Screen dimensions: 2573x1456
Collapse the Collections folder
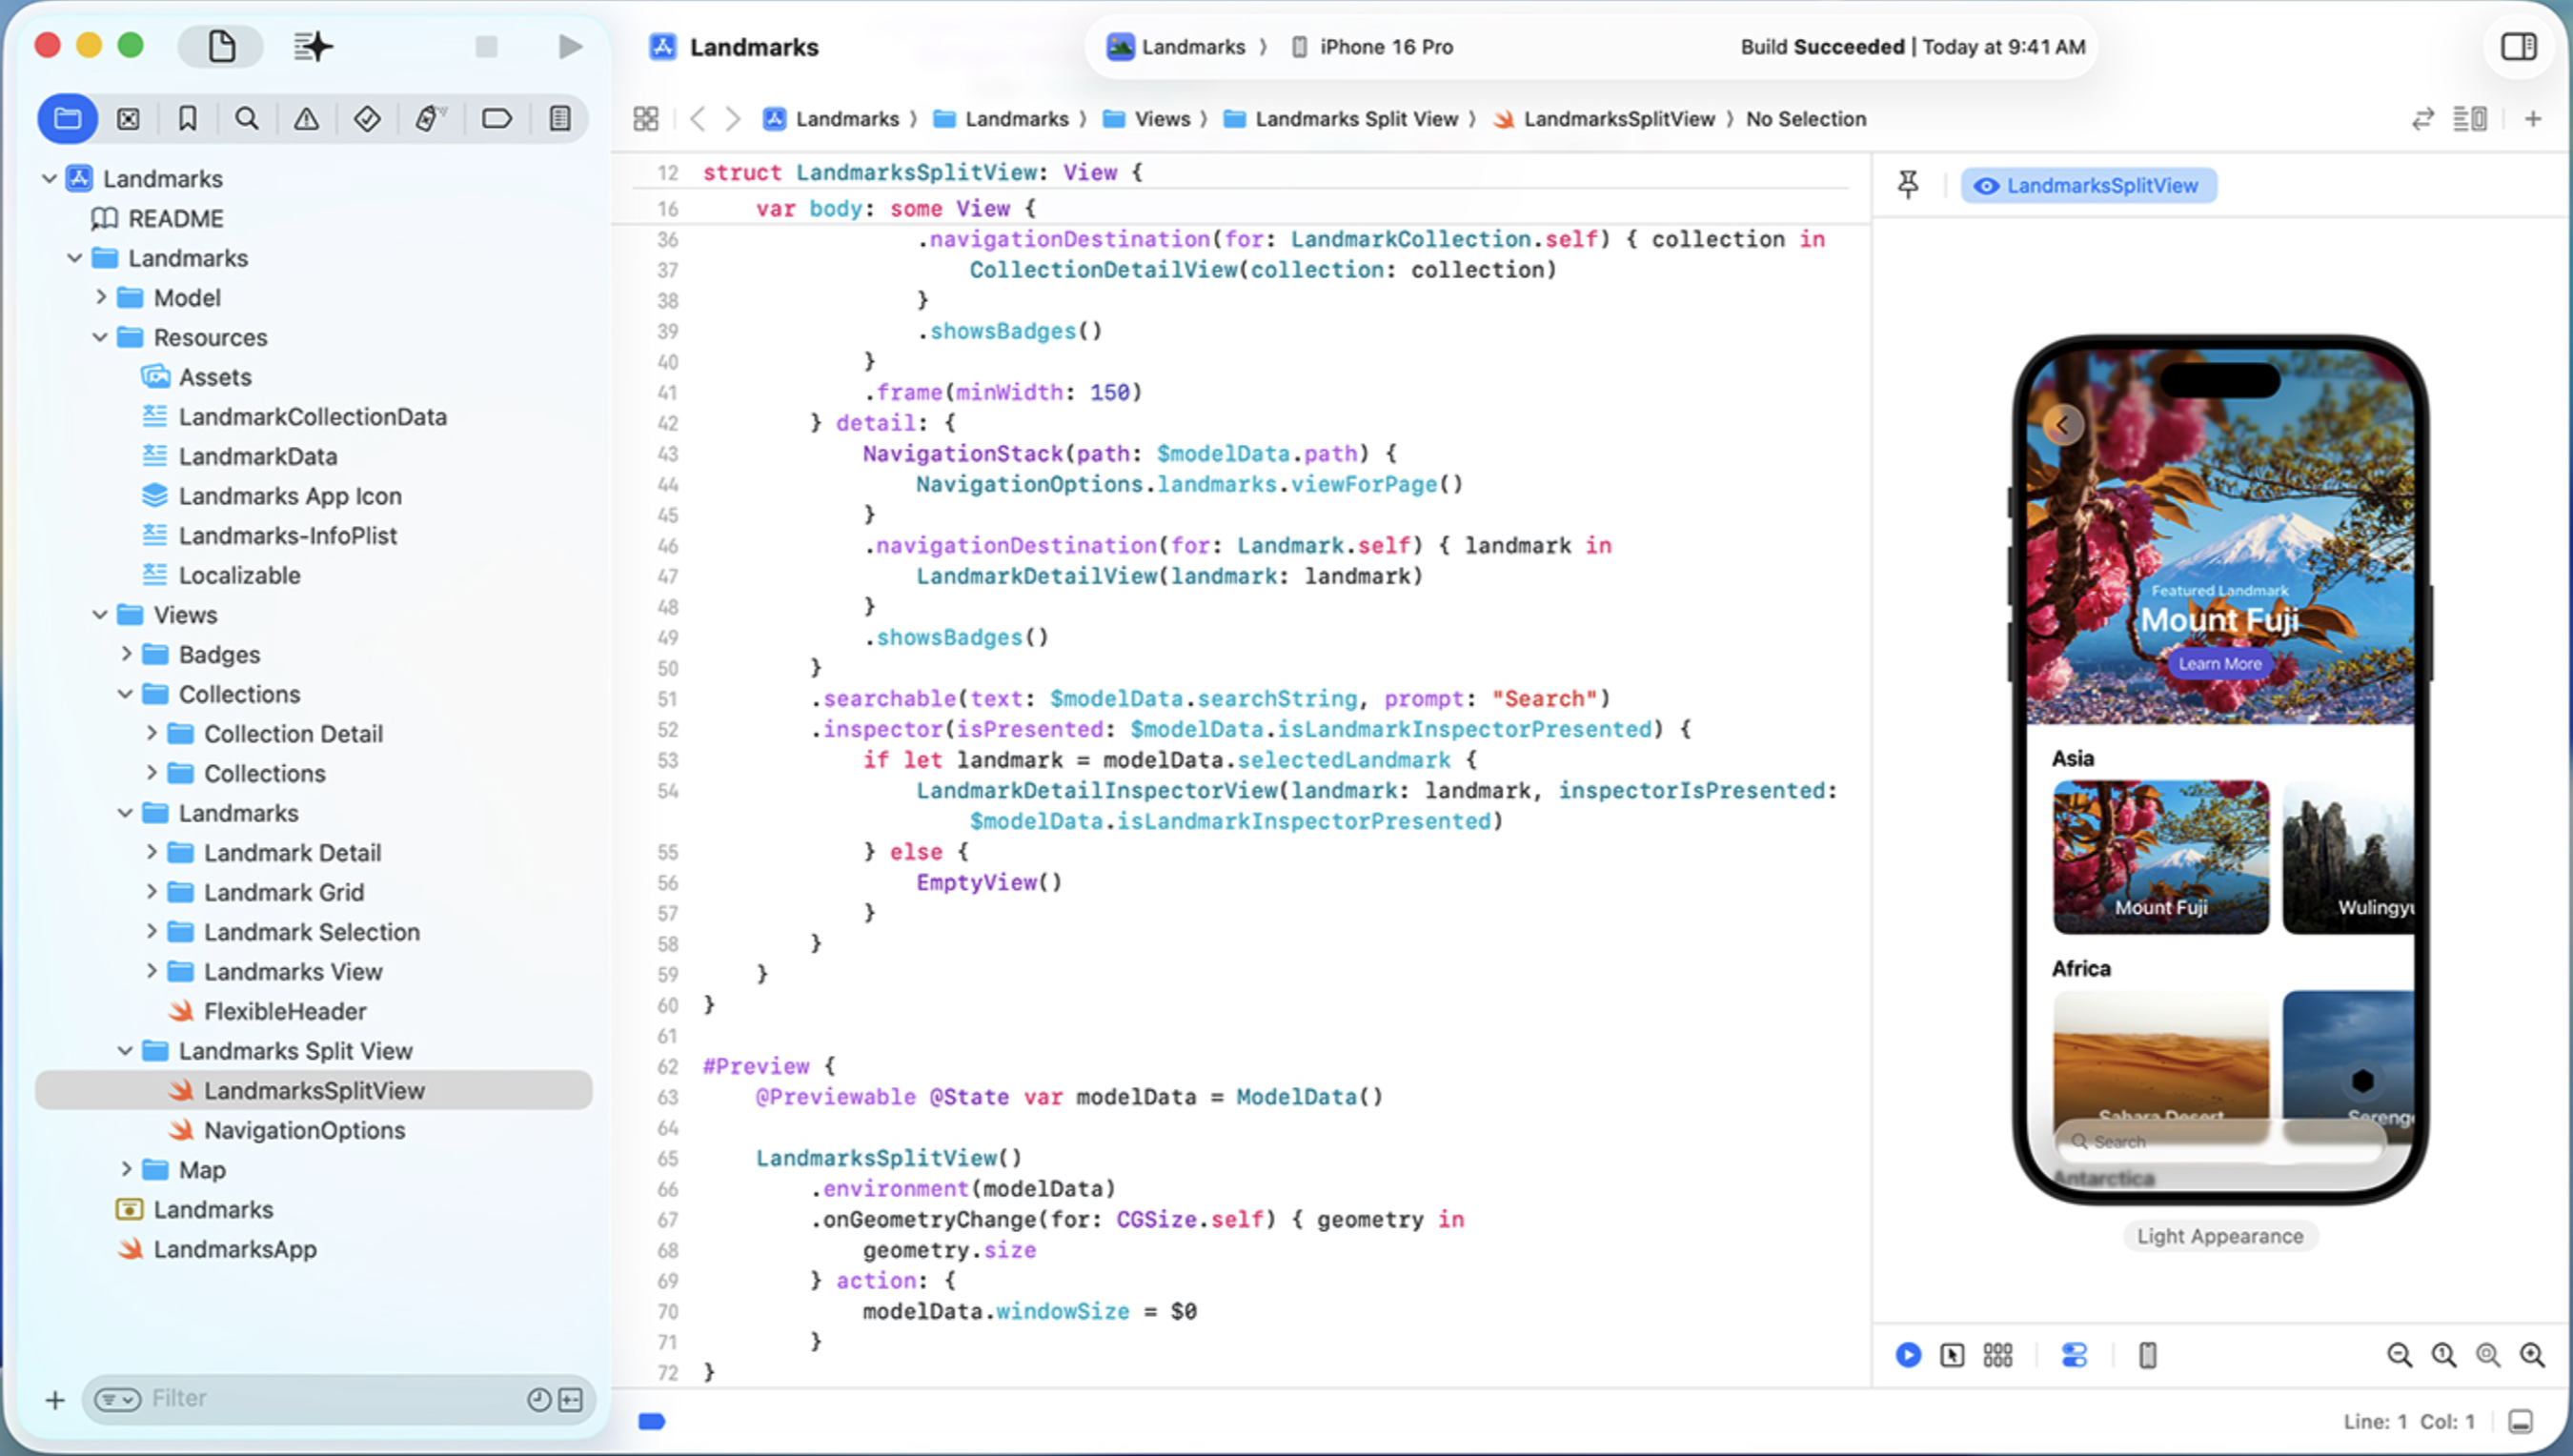[x=126, y=693]
